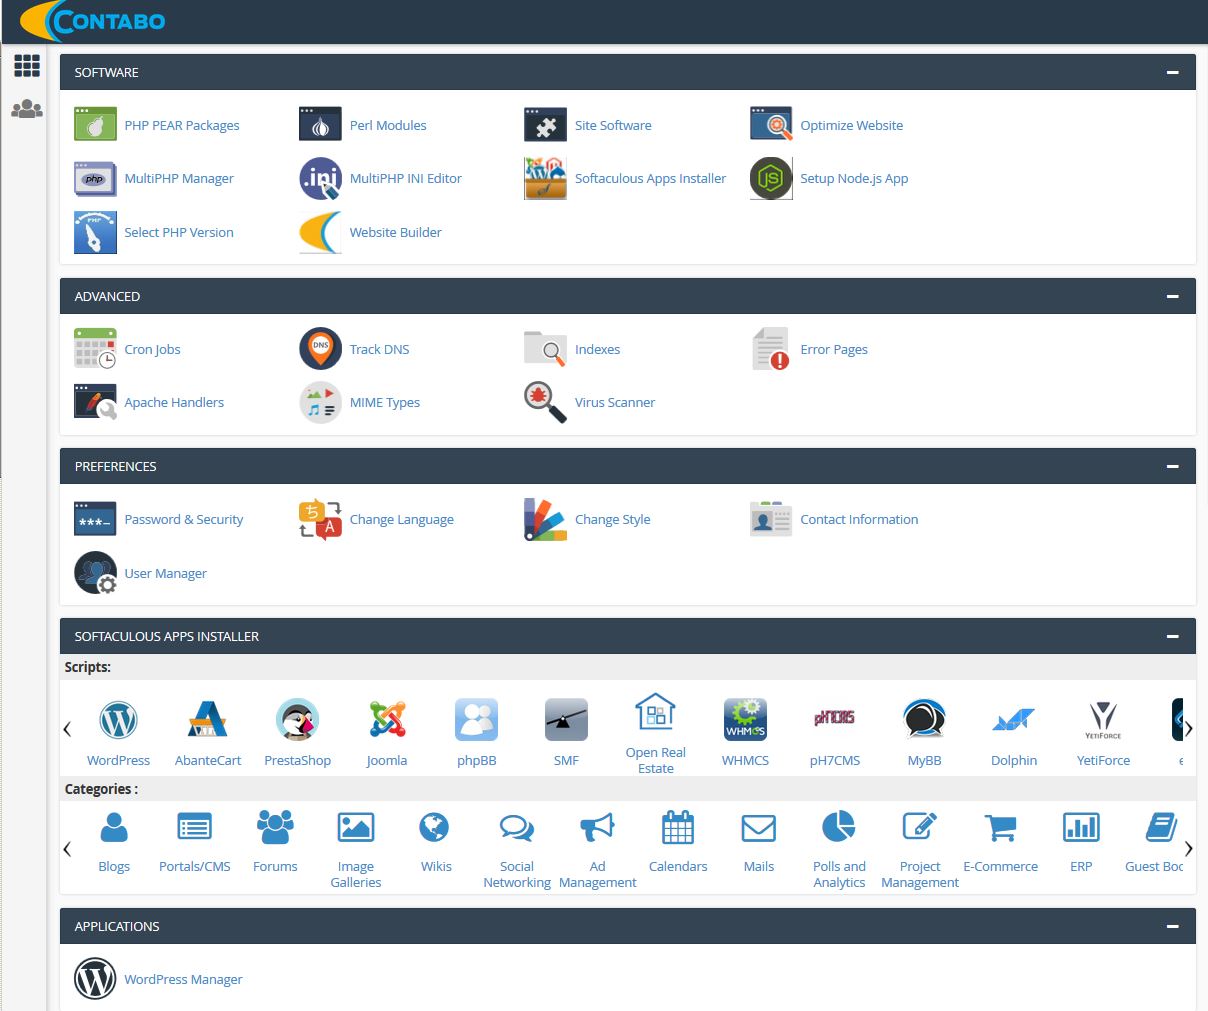Collapse the Software section
The image size is (1208, 1011).
(x=1173, y=72)
